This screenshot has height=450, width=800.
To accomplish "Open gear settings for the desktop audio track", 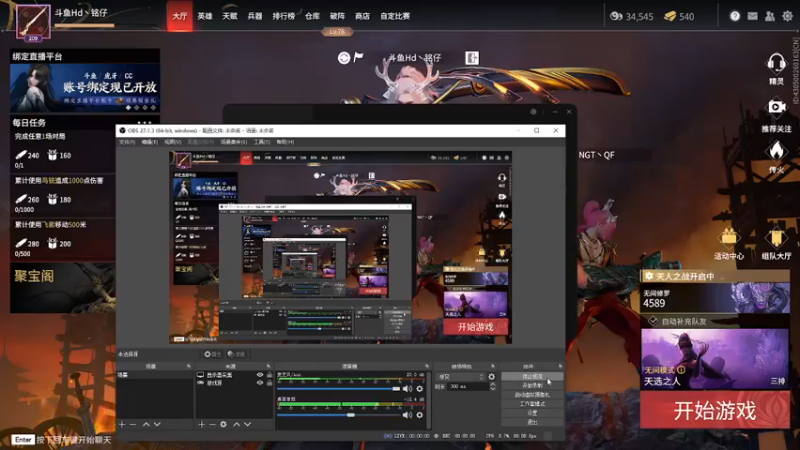I will (419, 415).
